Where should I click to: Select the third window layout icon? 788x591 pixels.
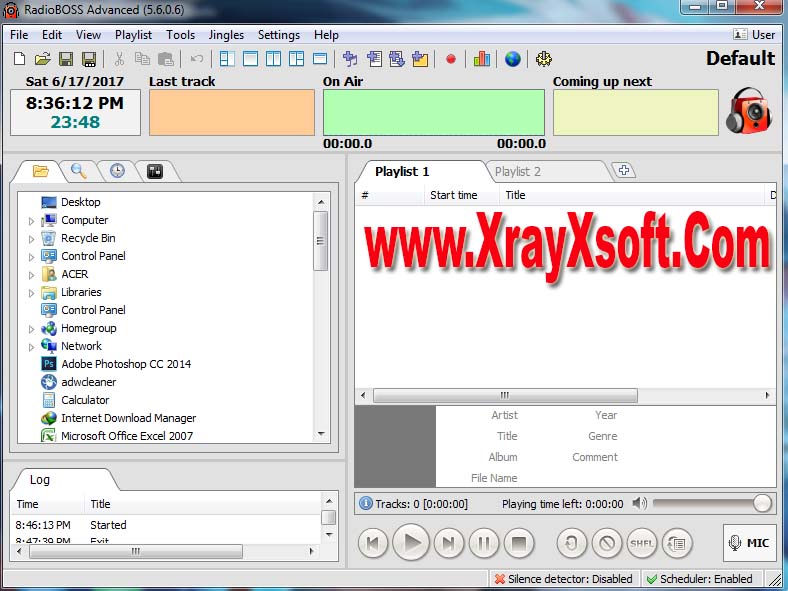(273, 59)
